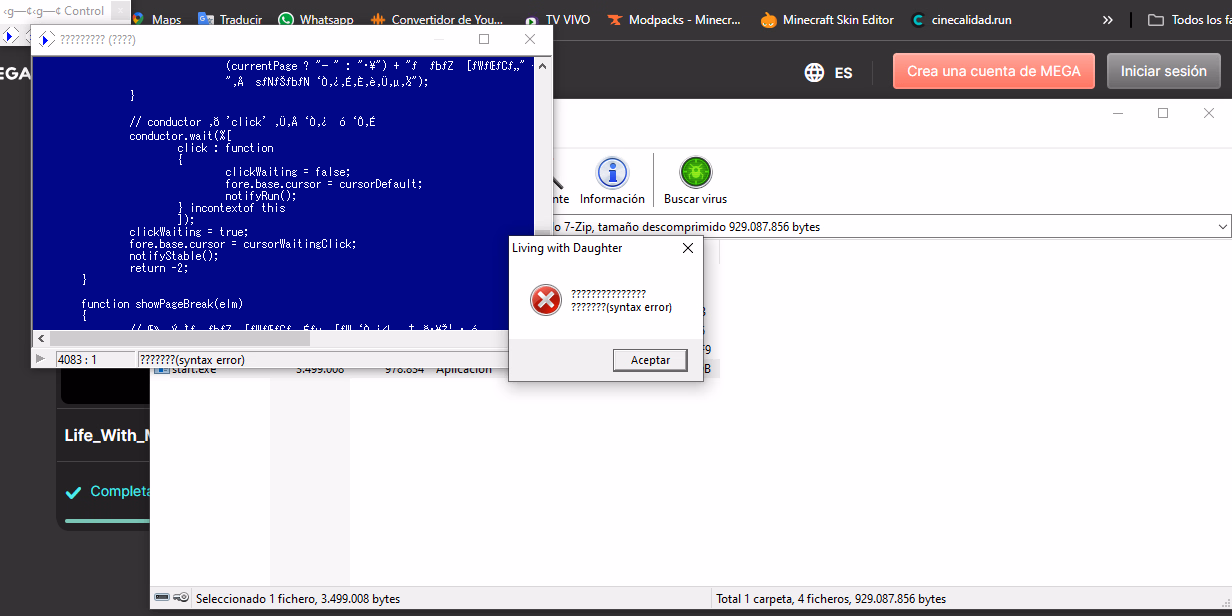Screen dimensions: 1232x616
Task: Expand the 7-Zip archive path dropdown
Action: coord(1222,227)
